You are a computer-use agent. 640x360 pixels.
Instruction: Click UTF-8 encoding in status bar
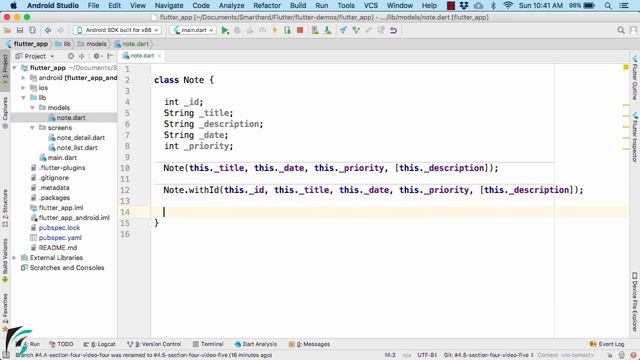pos(427,355)
